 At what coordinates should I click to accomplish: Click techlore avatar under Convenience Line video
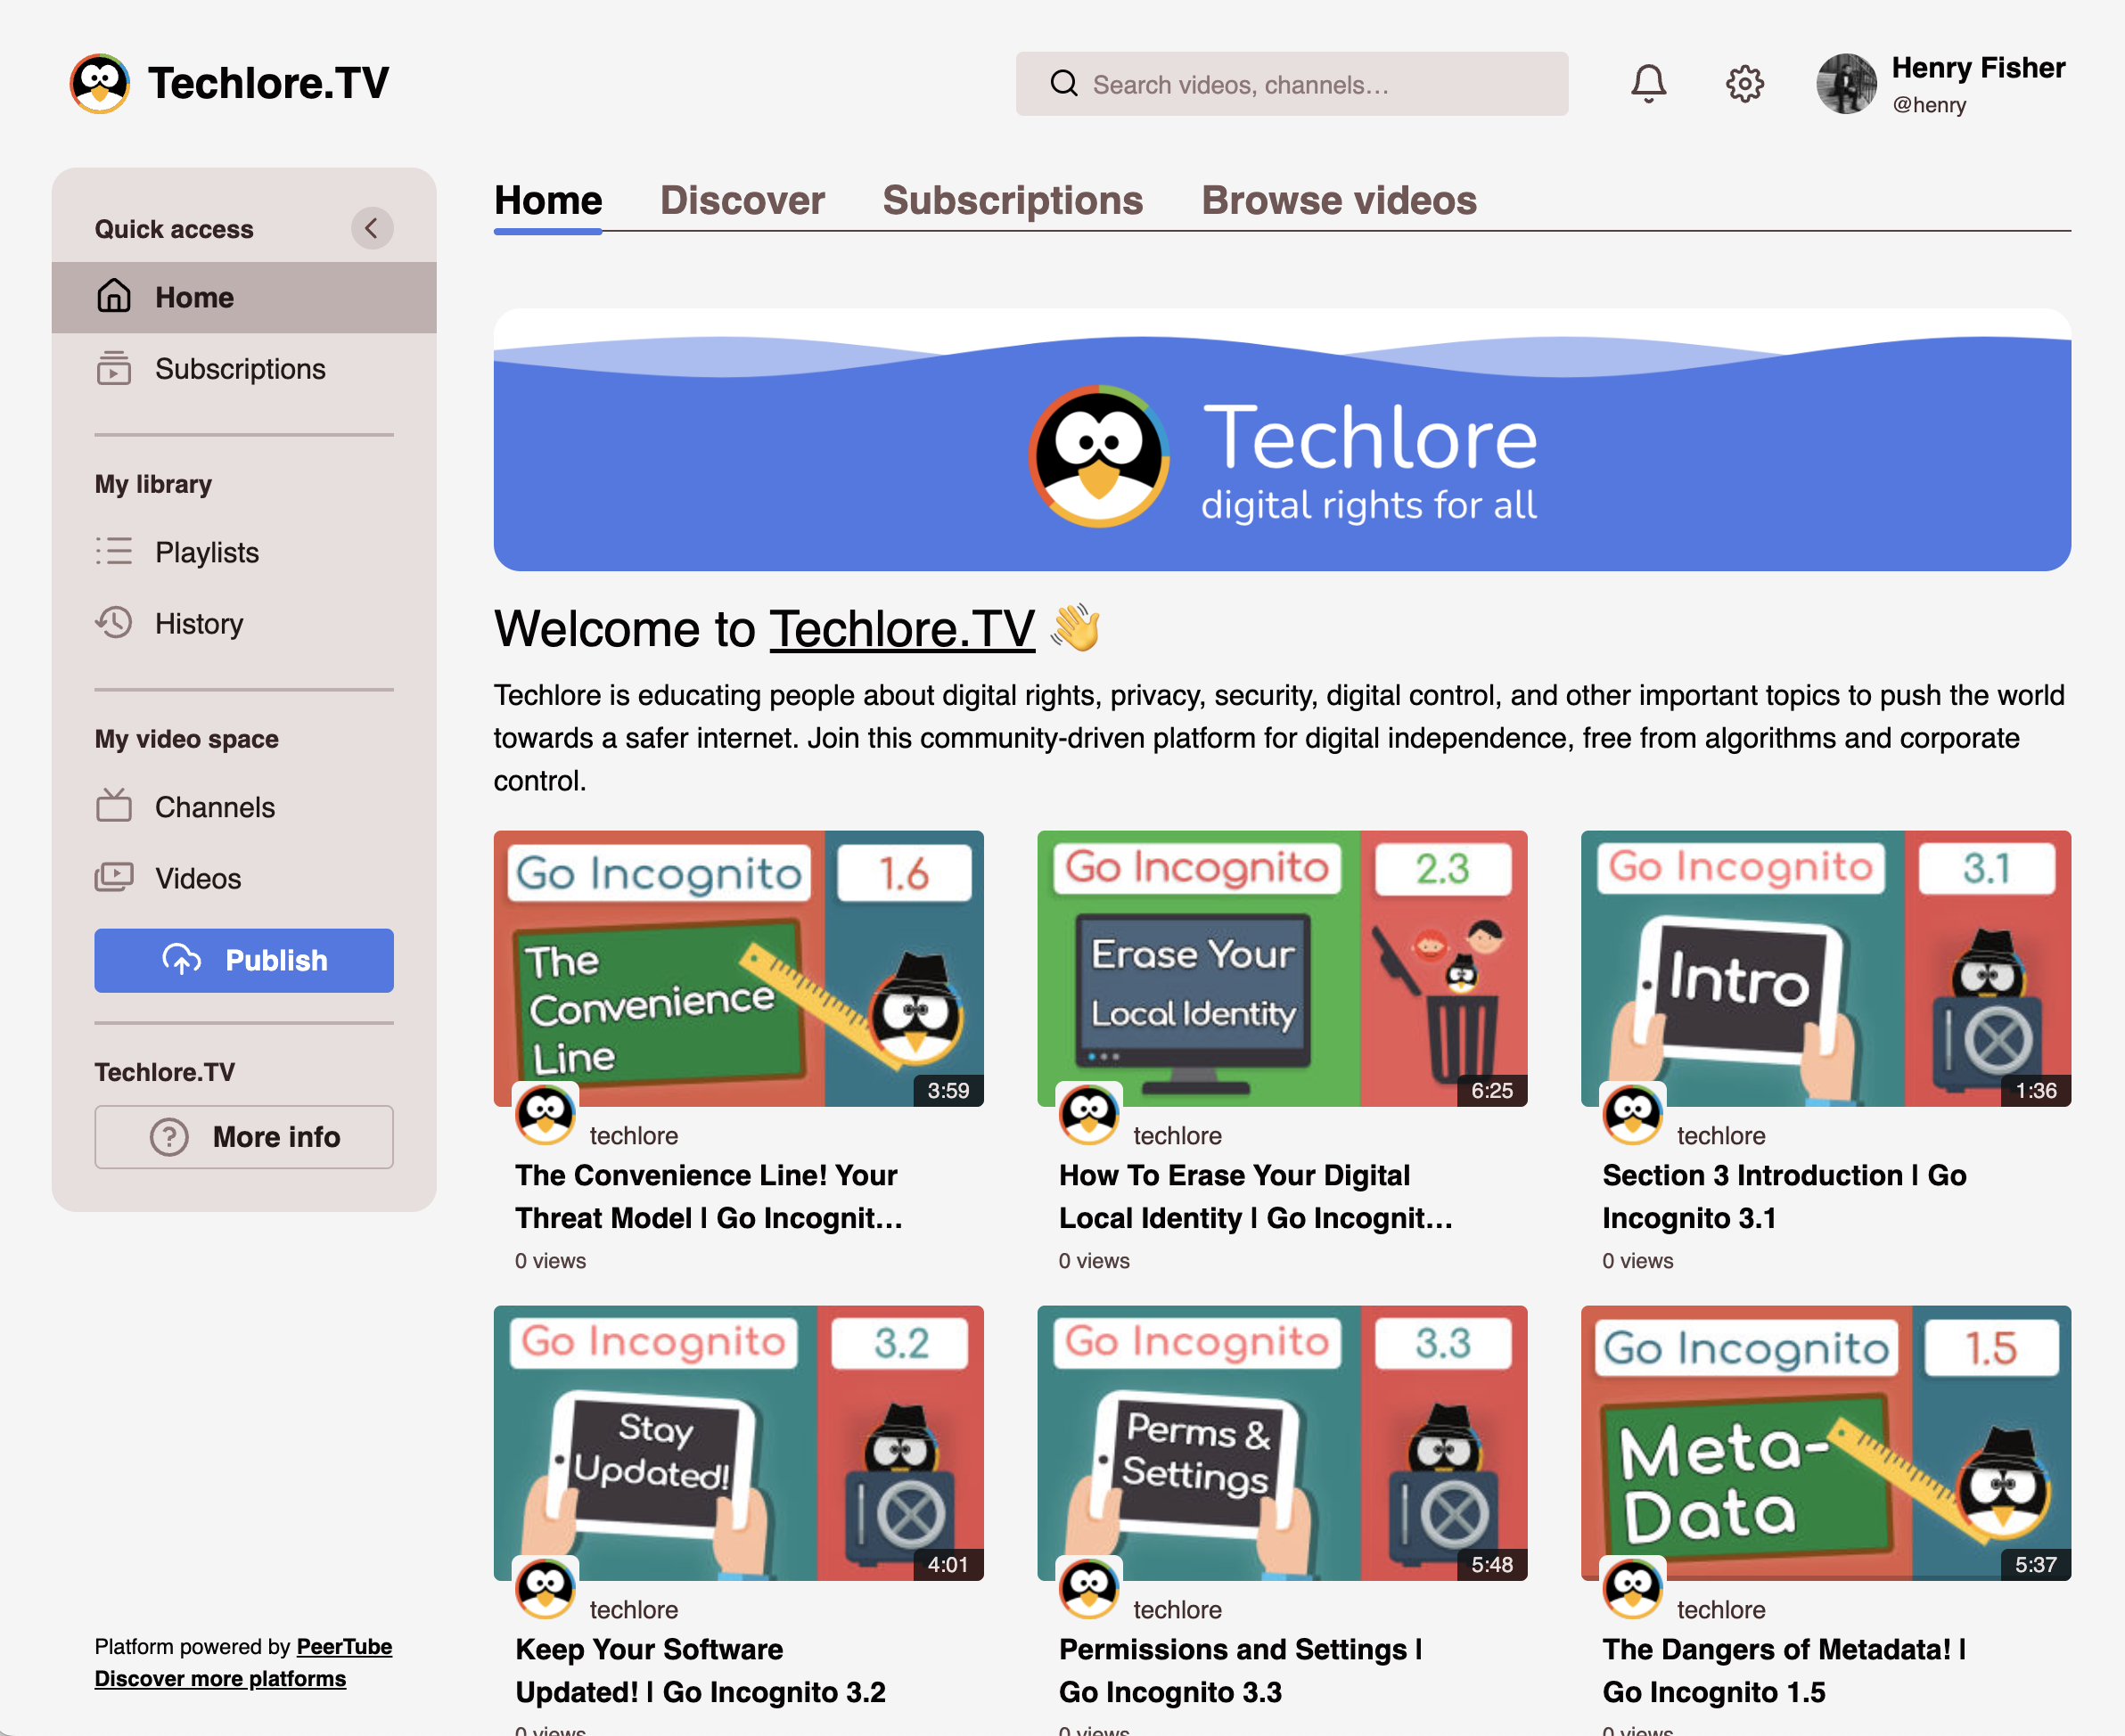tap(545, 1114)
